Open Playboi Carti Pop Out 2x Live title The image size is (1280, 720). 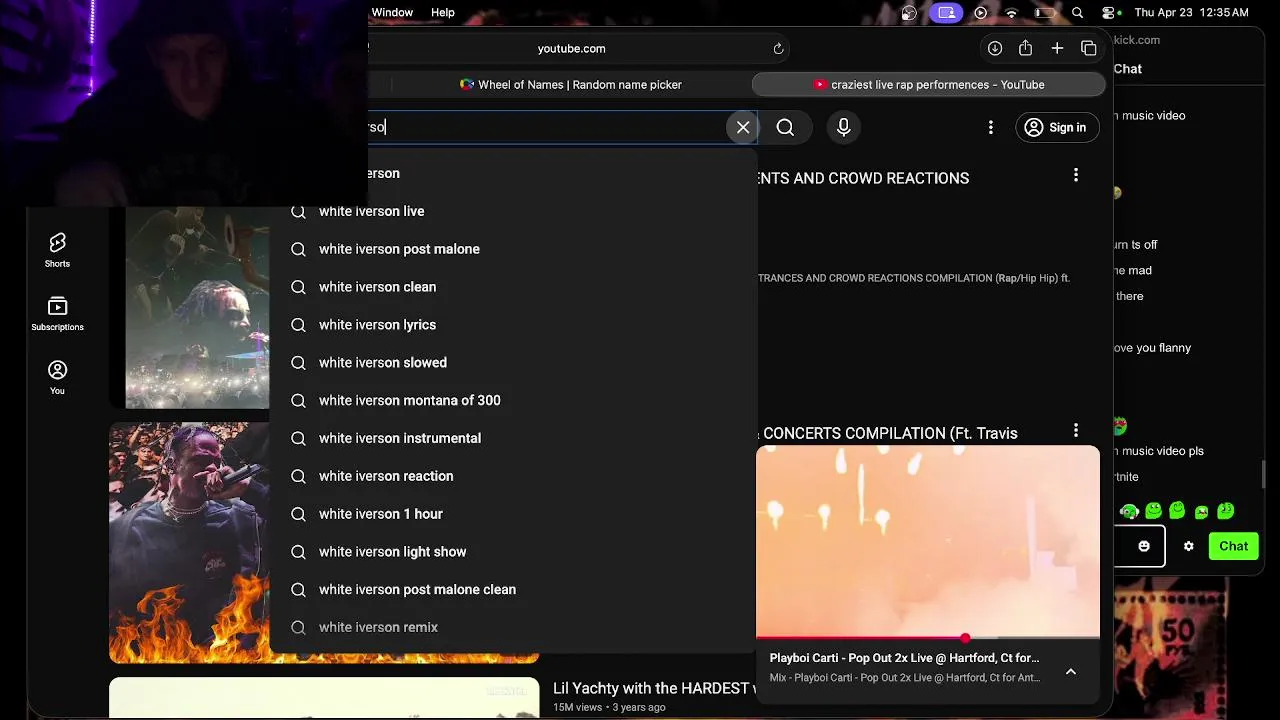(904, 658)
